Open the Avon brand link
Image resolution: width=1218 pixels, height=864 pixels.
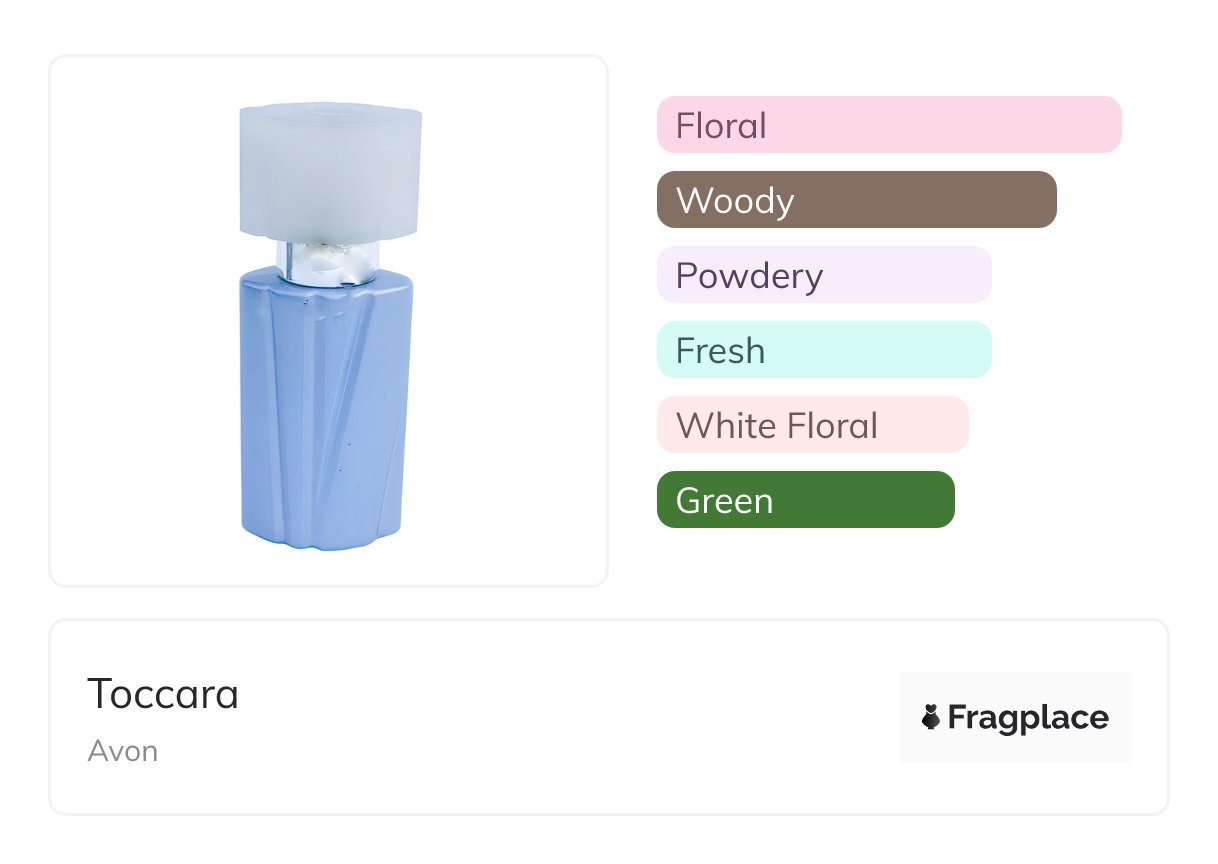(x=122, y=751)
